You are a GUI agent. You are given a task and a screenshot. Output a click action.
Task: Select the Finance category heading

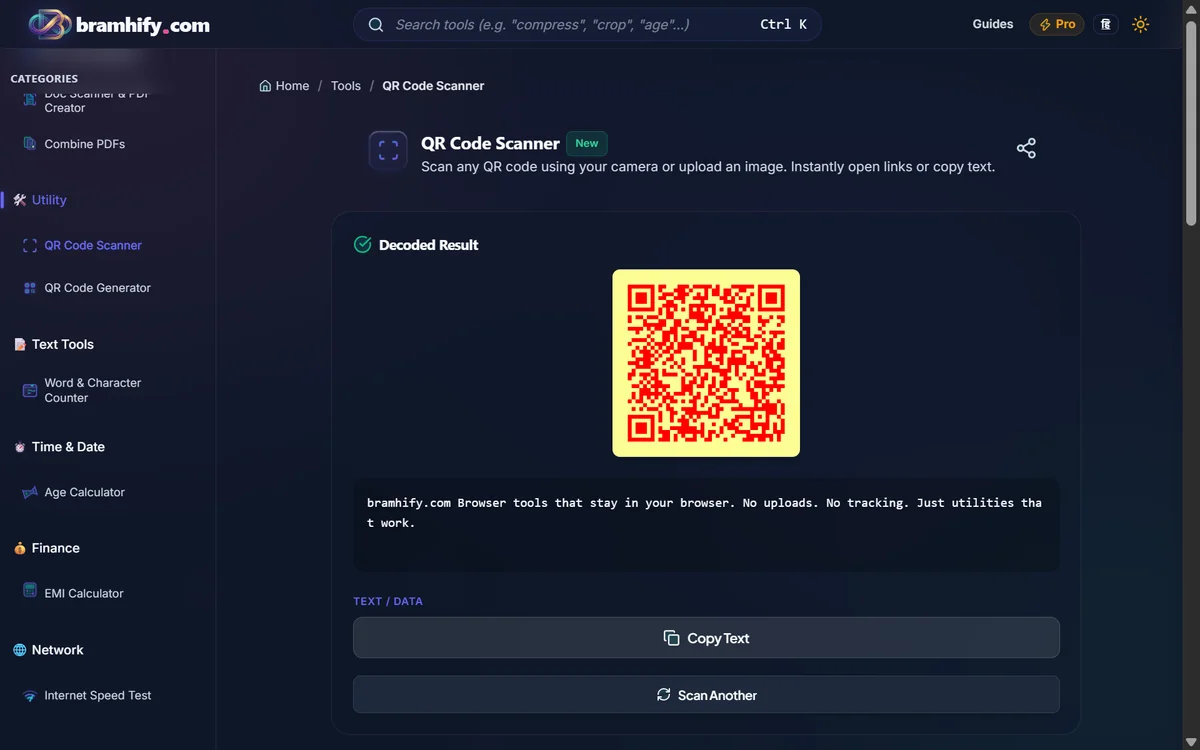click(x=55, y=548)
